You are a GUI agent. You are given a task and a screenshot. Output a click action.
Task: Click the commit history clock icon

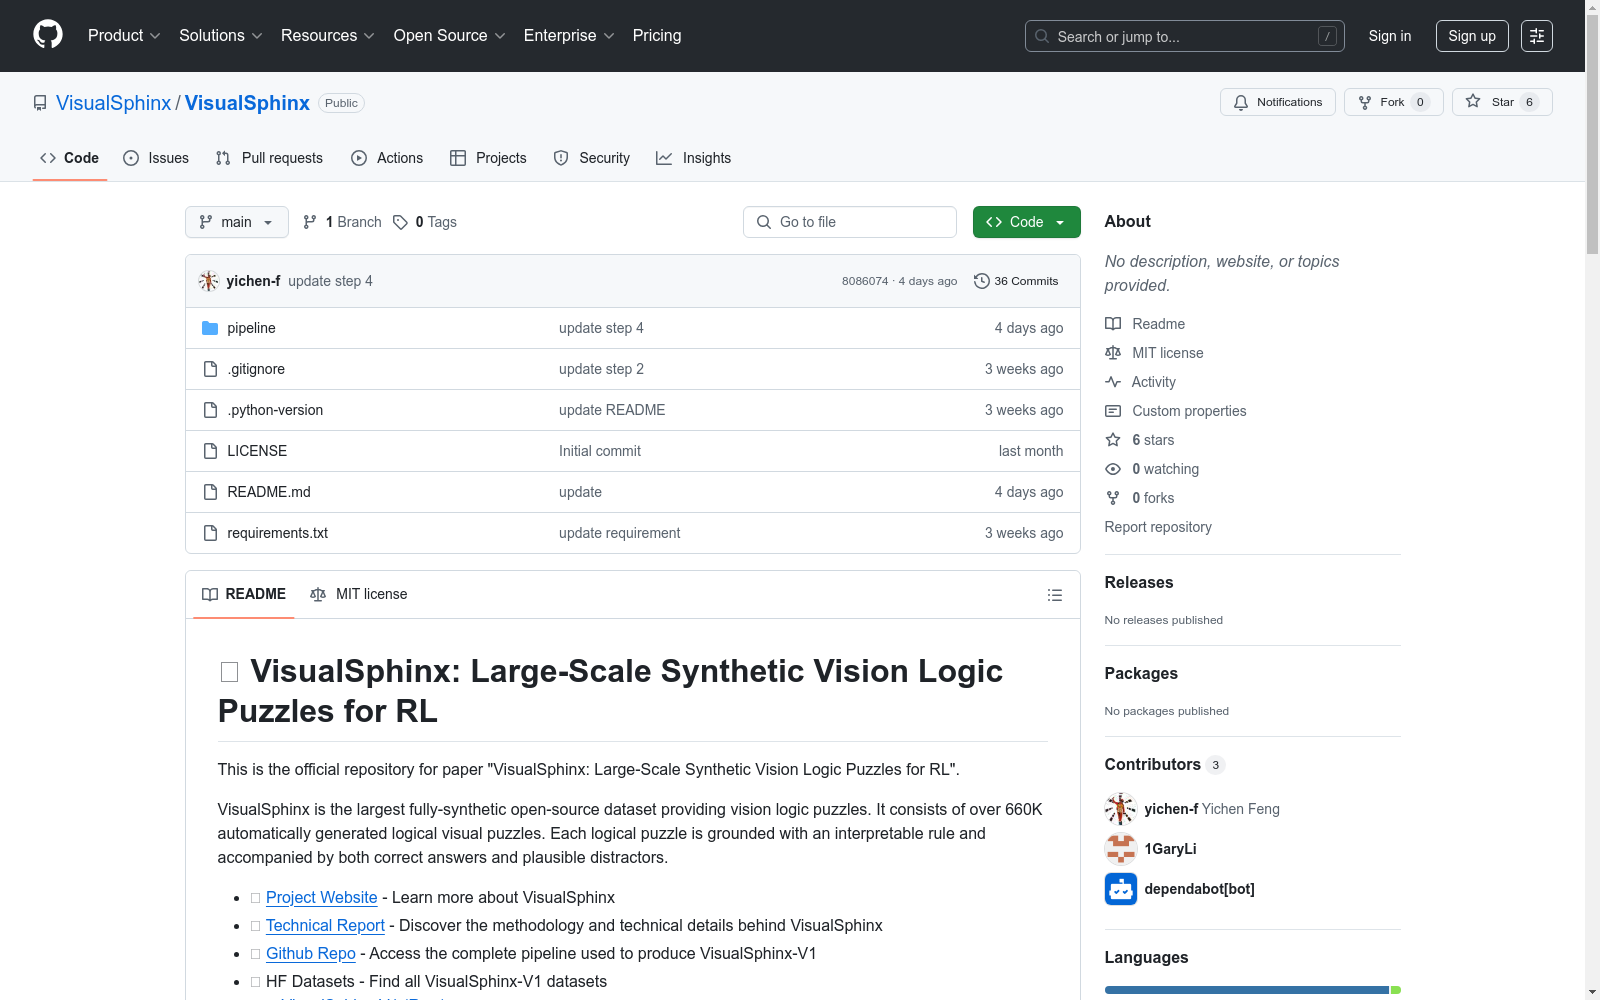[982, 281]
